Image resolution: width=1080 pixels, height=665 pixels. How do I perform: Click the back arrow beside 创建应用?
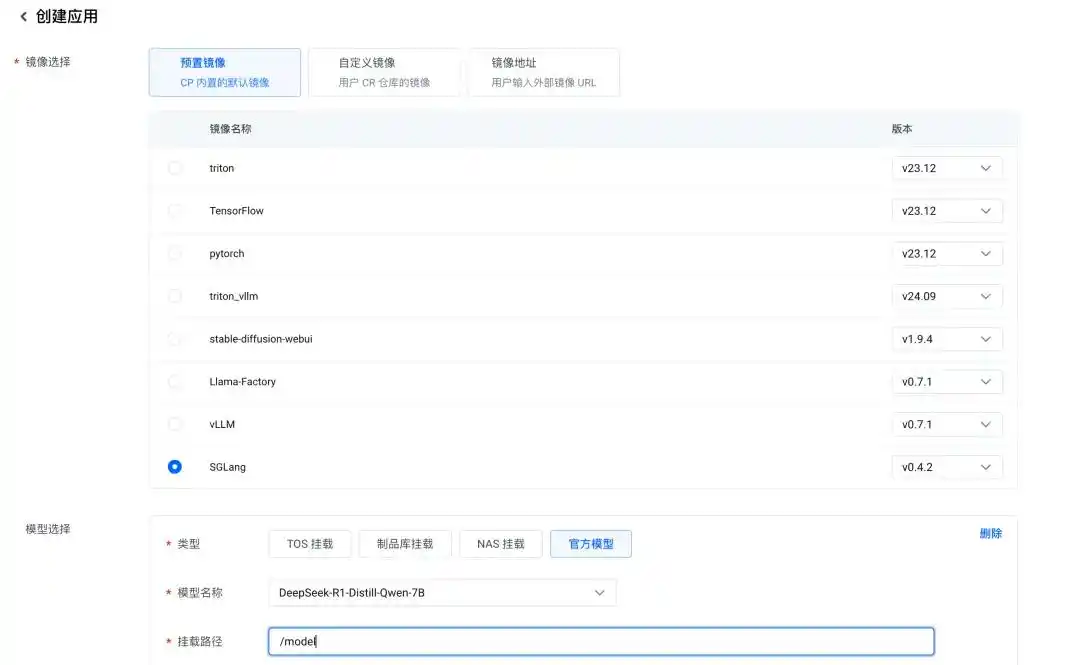(23, 16)
